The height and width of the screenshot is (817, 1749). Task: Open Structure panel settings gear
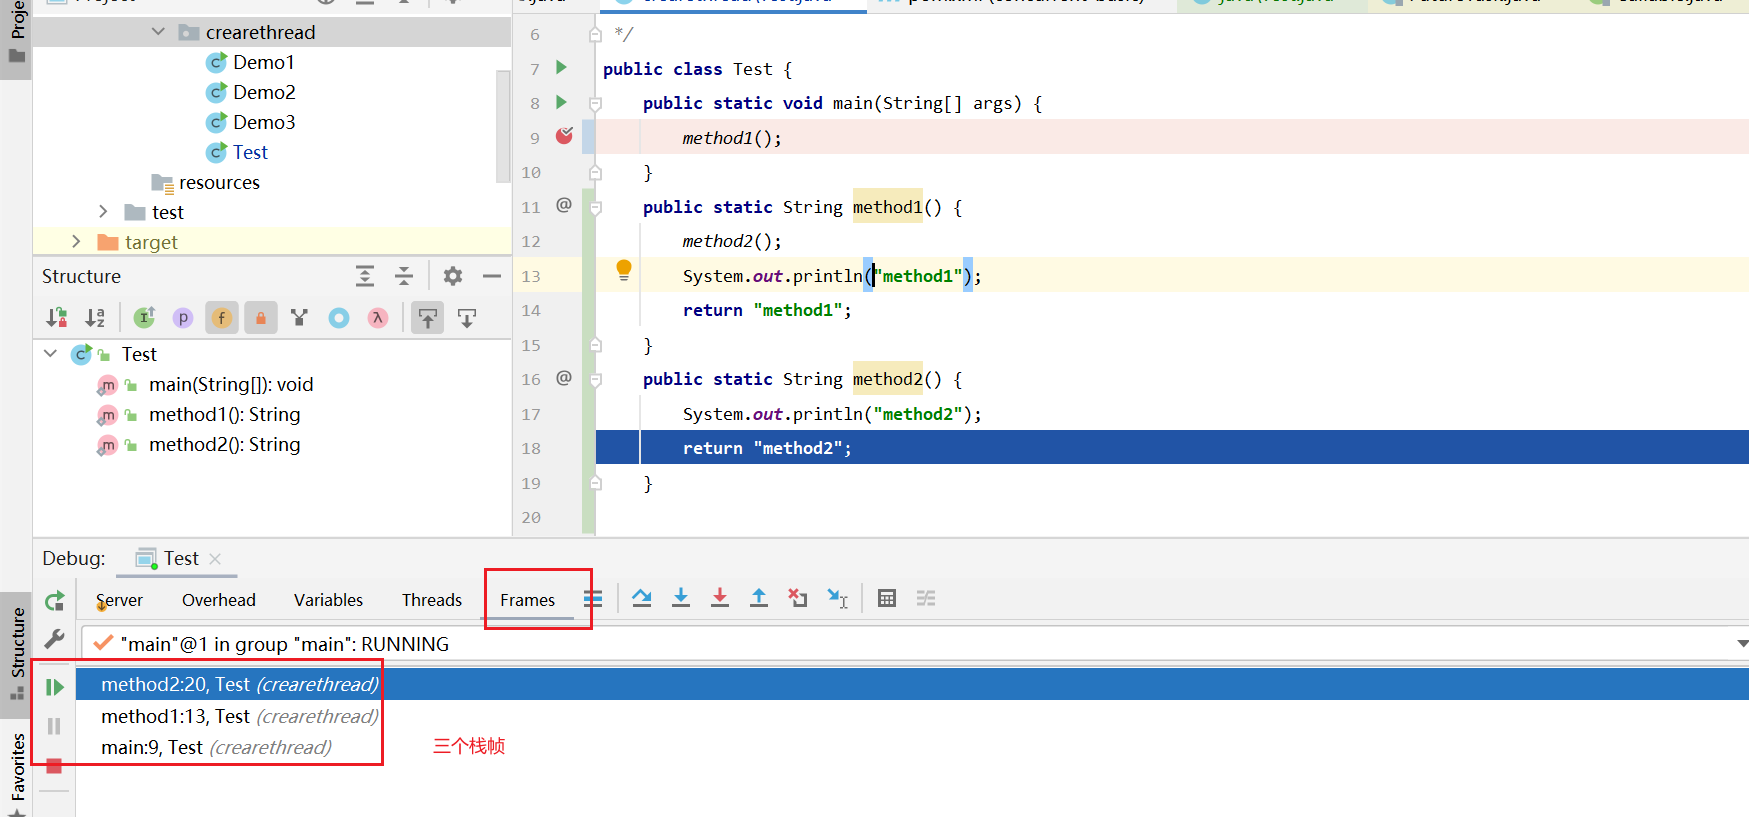[453, 276]
